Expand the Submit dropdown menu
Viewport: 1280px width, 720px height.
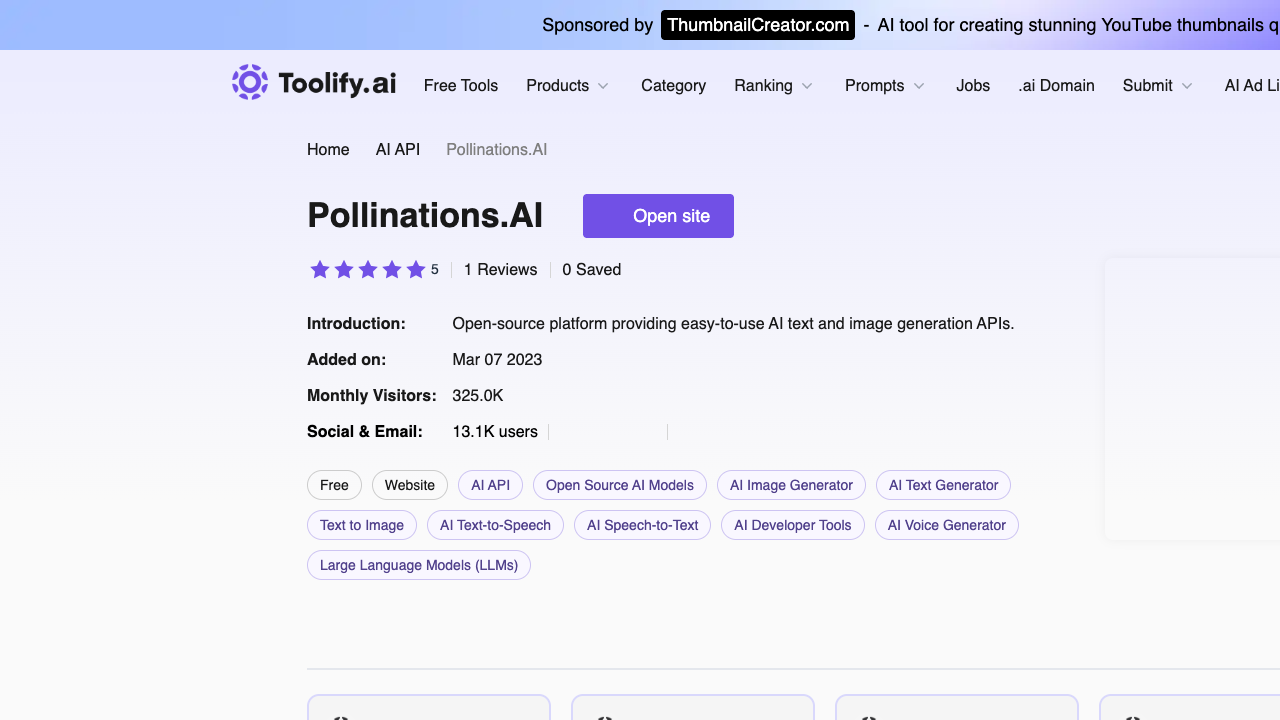pos(1158,86)
